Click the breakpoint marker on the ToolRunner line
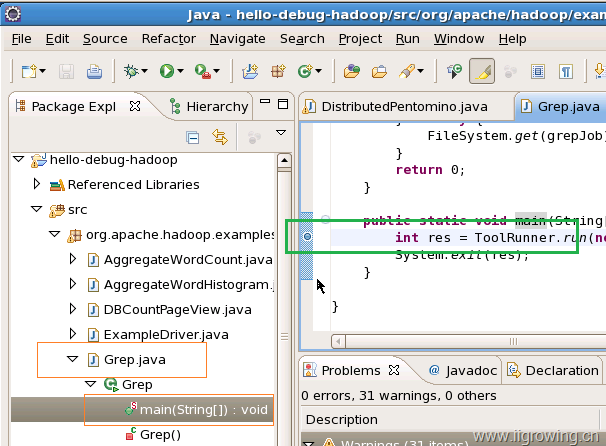 [x=307, y=236]
